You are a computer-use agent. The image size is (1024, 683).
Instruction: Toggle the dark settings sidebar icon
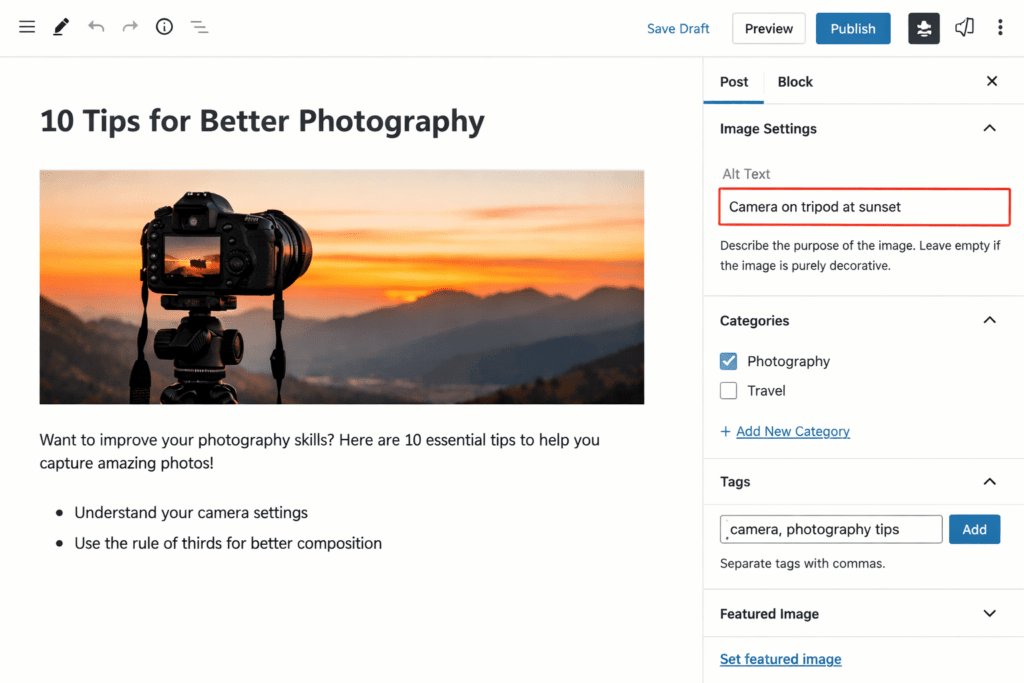(x=924, y=29)
